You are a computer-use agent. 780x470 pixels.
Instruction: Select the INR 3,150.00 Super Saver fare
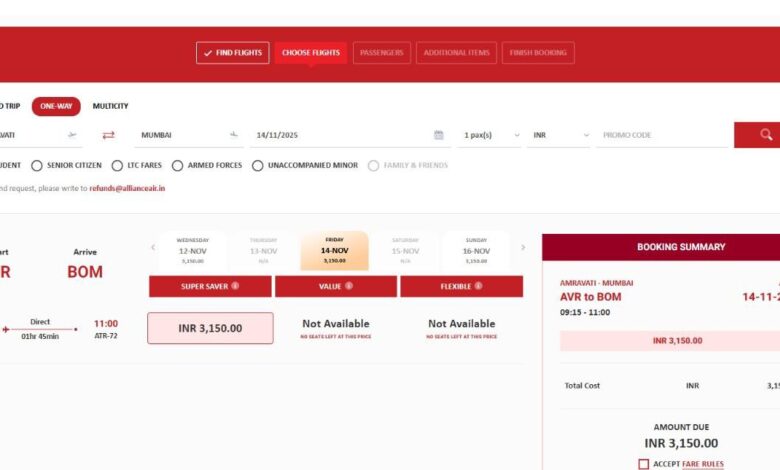pyautogui.click(x=210, y=328)
